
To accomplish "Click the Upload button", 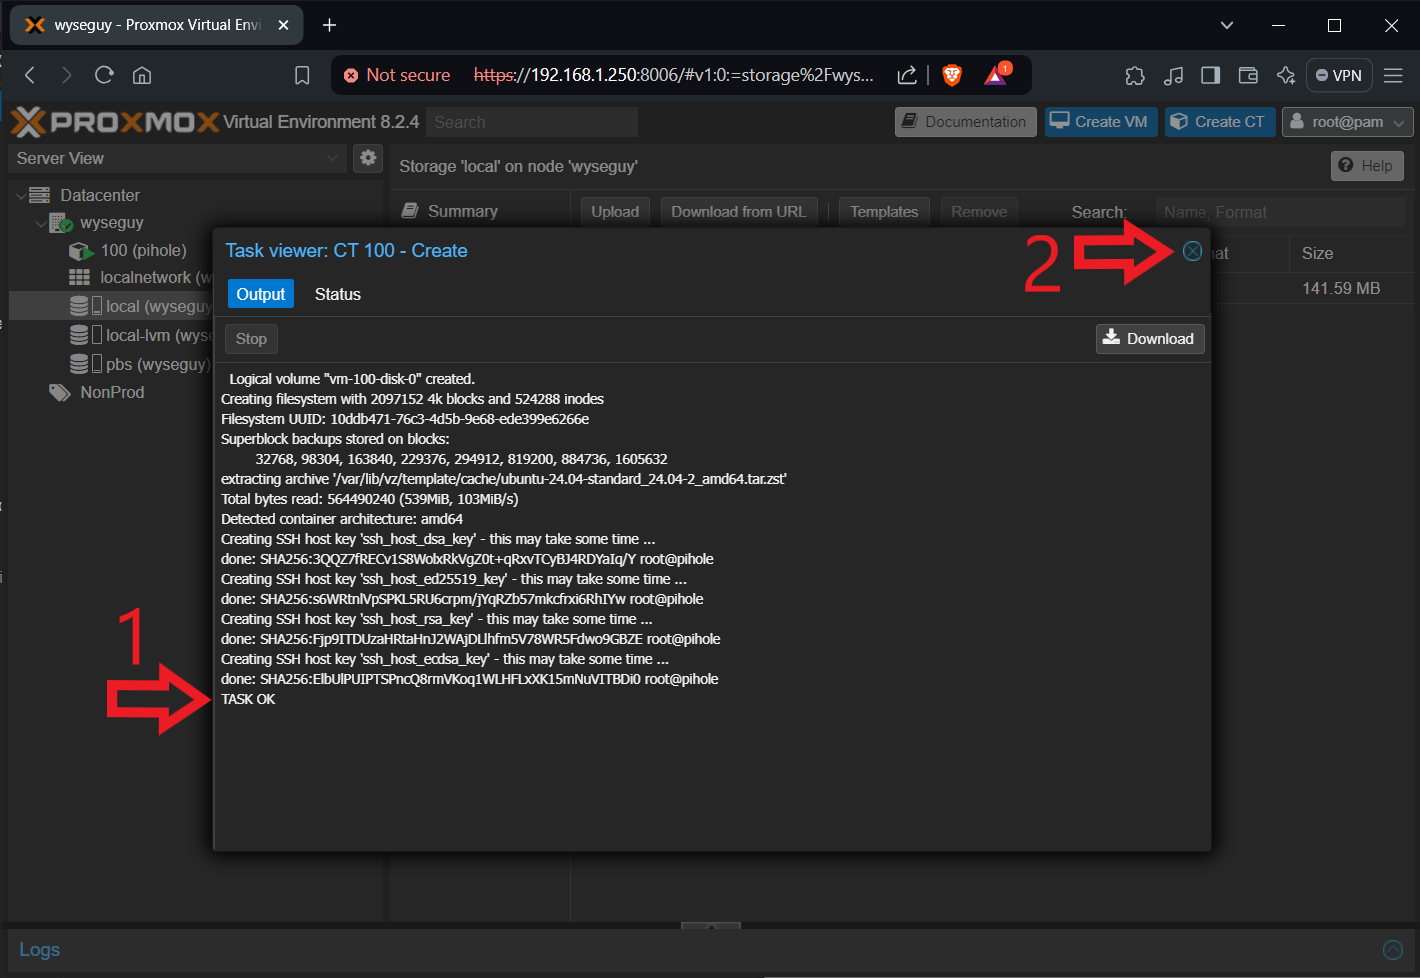I will pyautogui.click(x=615, y=212).
